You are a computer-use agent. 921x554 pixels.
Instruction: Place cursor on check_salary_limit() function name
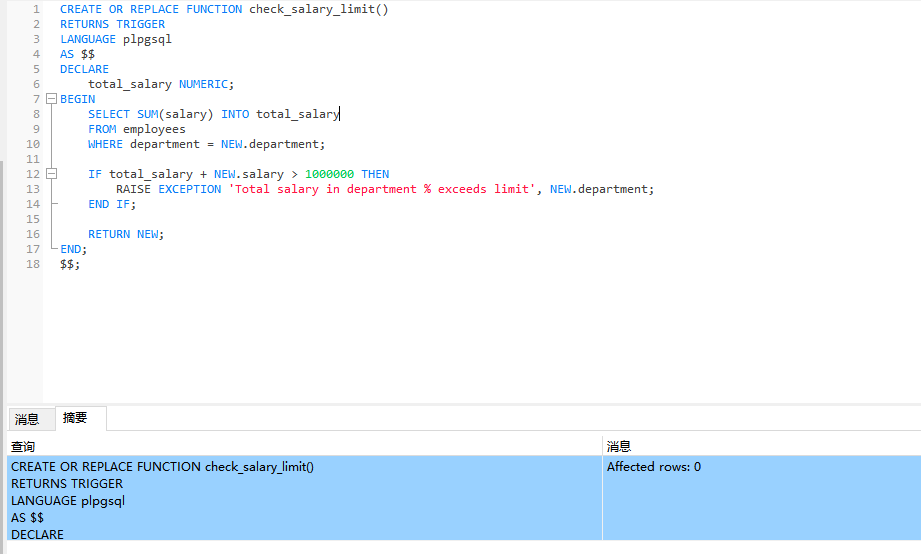(318, 9)
